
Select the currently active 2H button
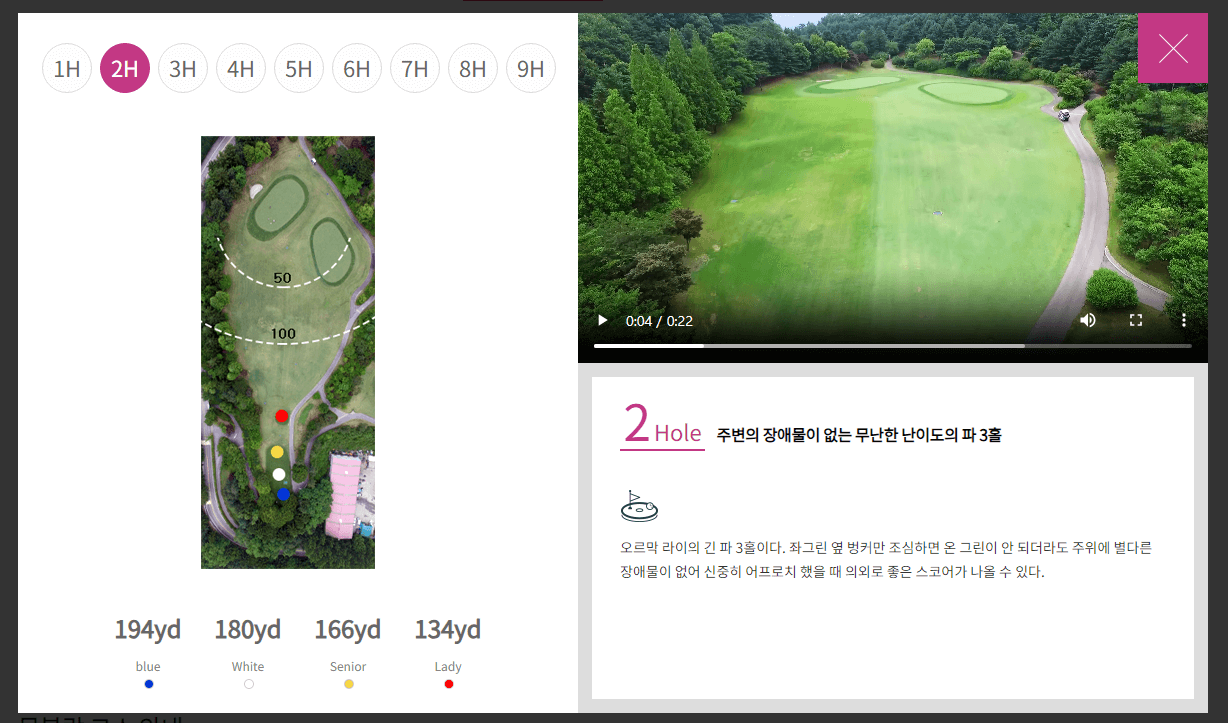(125, 68)
